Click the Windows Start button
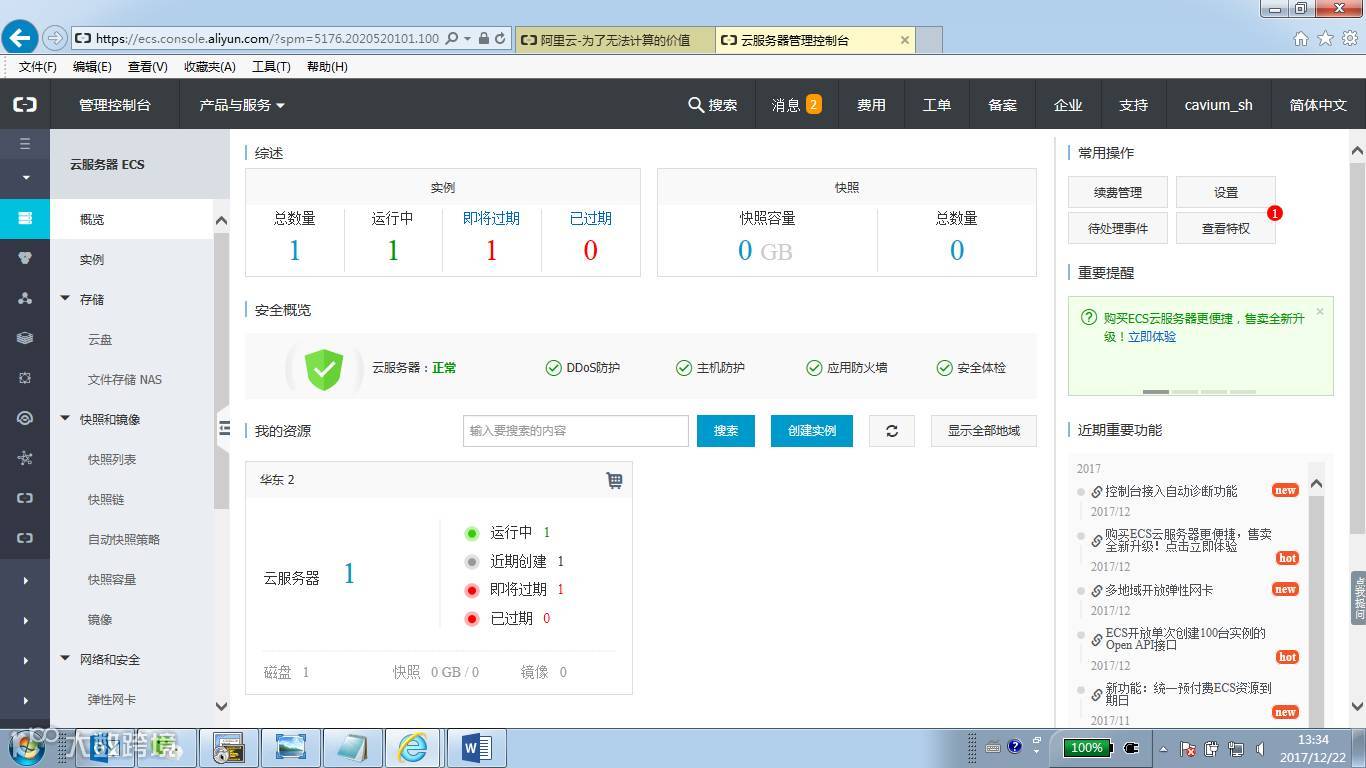Viewport: 1366px width, 768px height. pyautogui.click(x=27, y=747)
